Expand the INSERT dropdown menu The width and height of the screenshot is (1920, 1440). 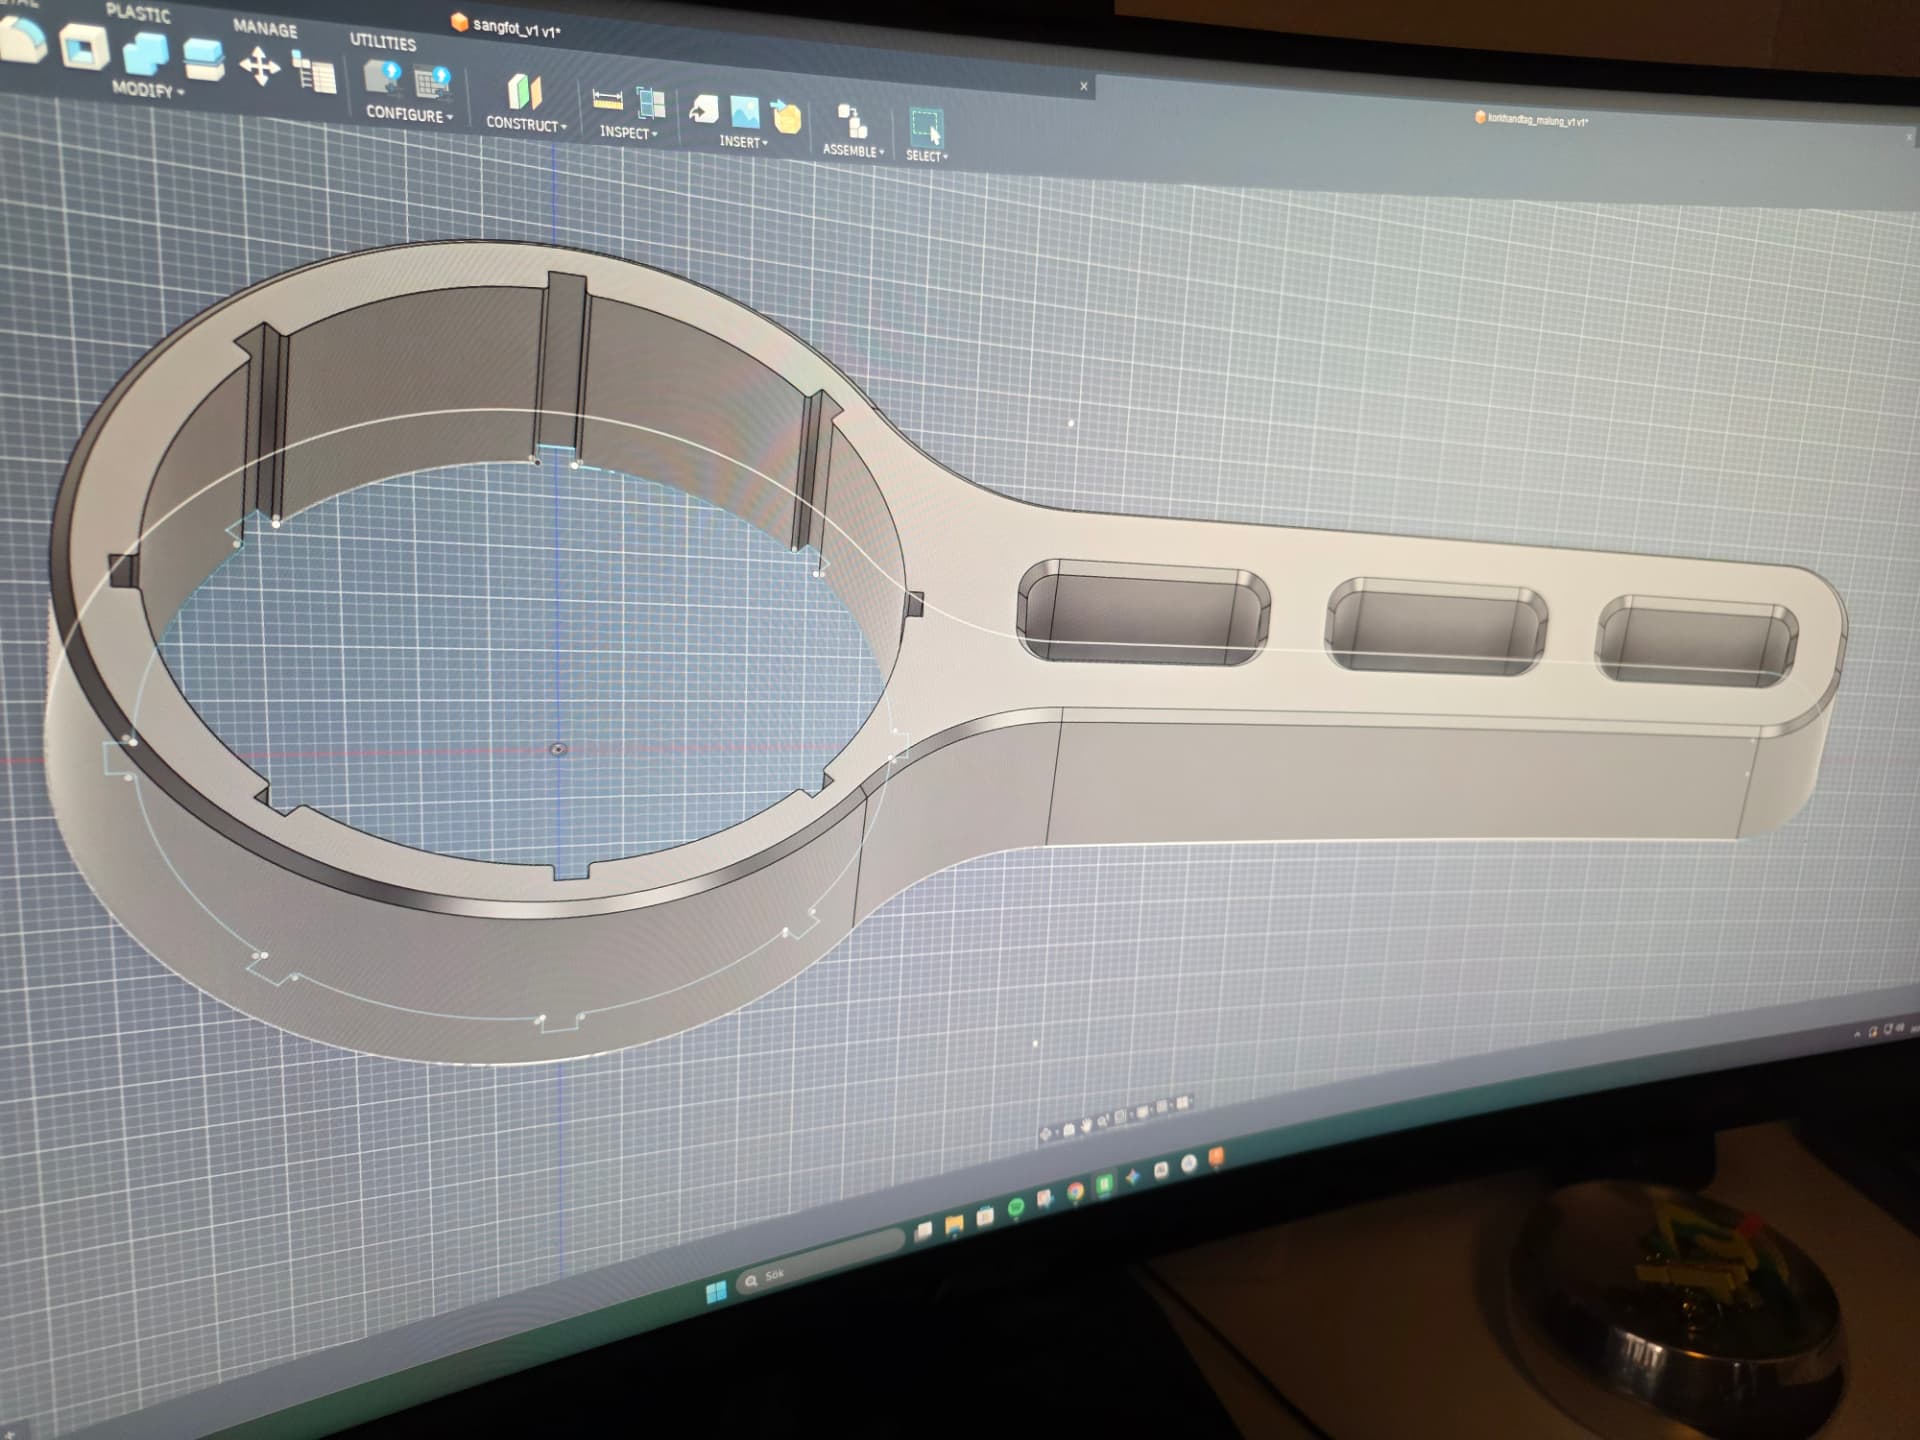tap(743, 142)
